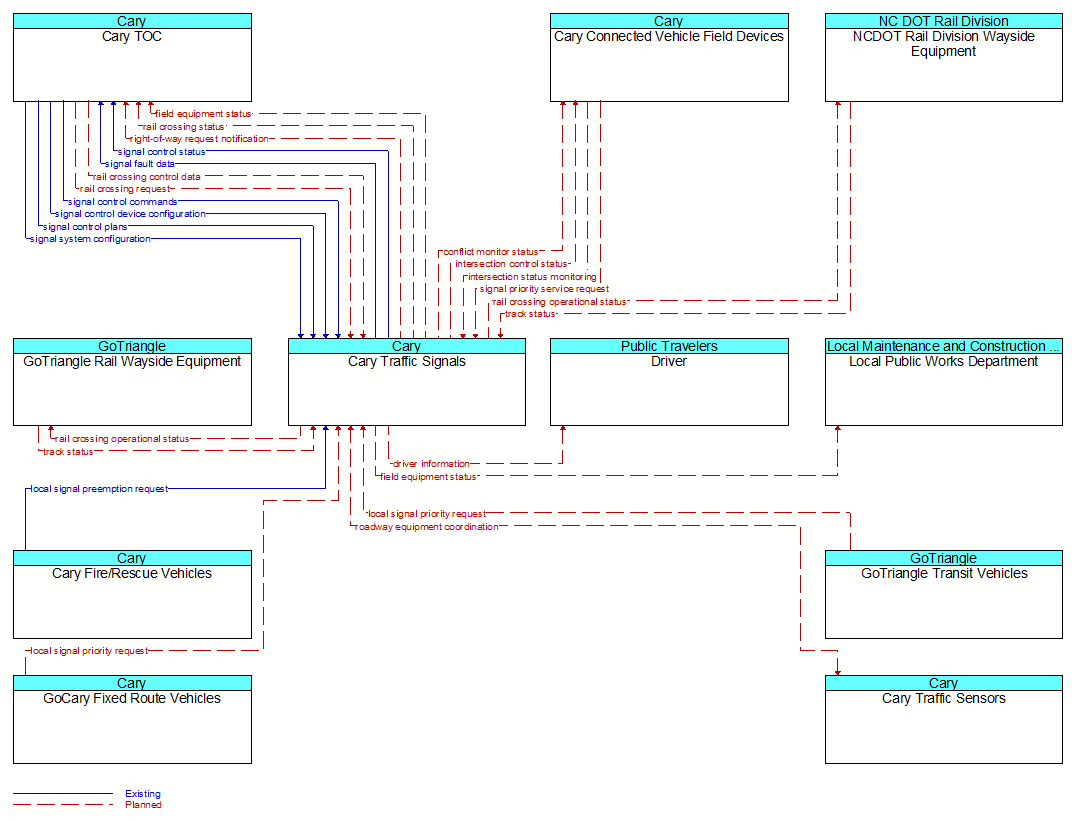Viewport: 1072px width, 822px height.
Task: Click the GoTriangle Rail Wayside Equipment box
Action: (x=132, y=382)
